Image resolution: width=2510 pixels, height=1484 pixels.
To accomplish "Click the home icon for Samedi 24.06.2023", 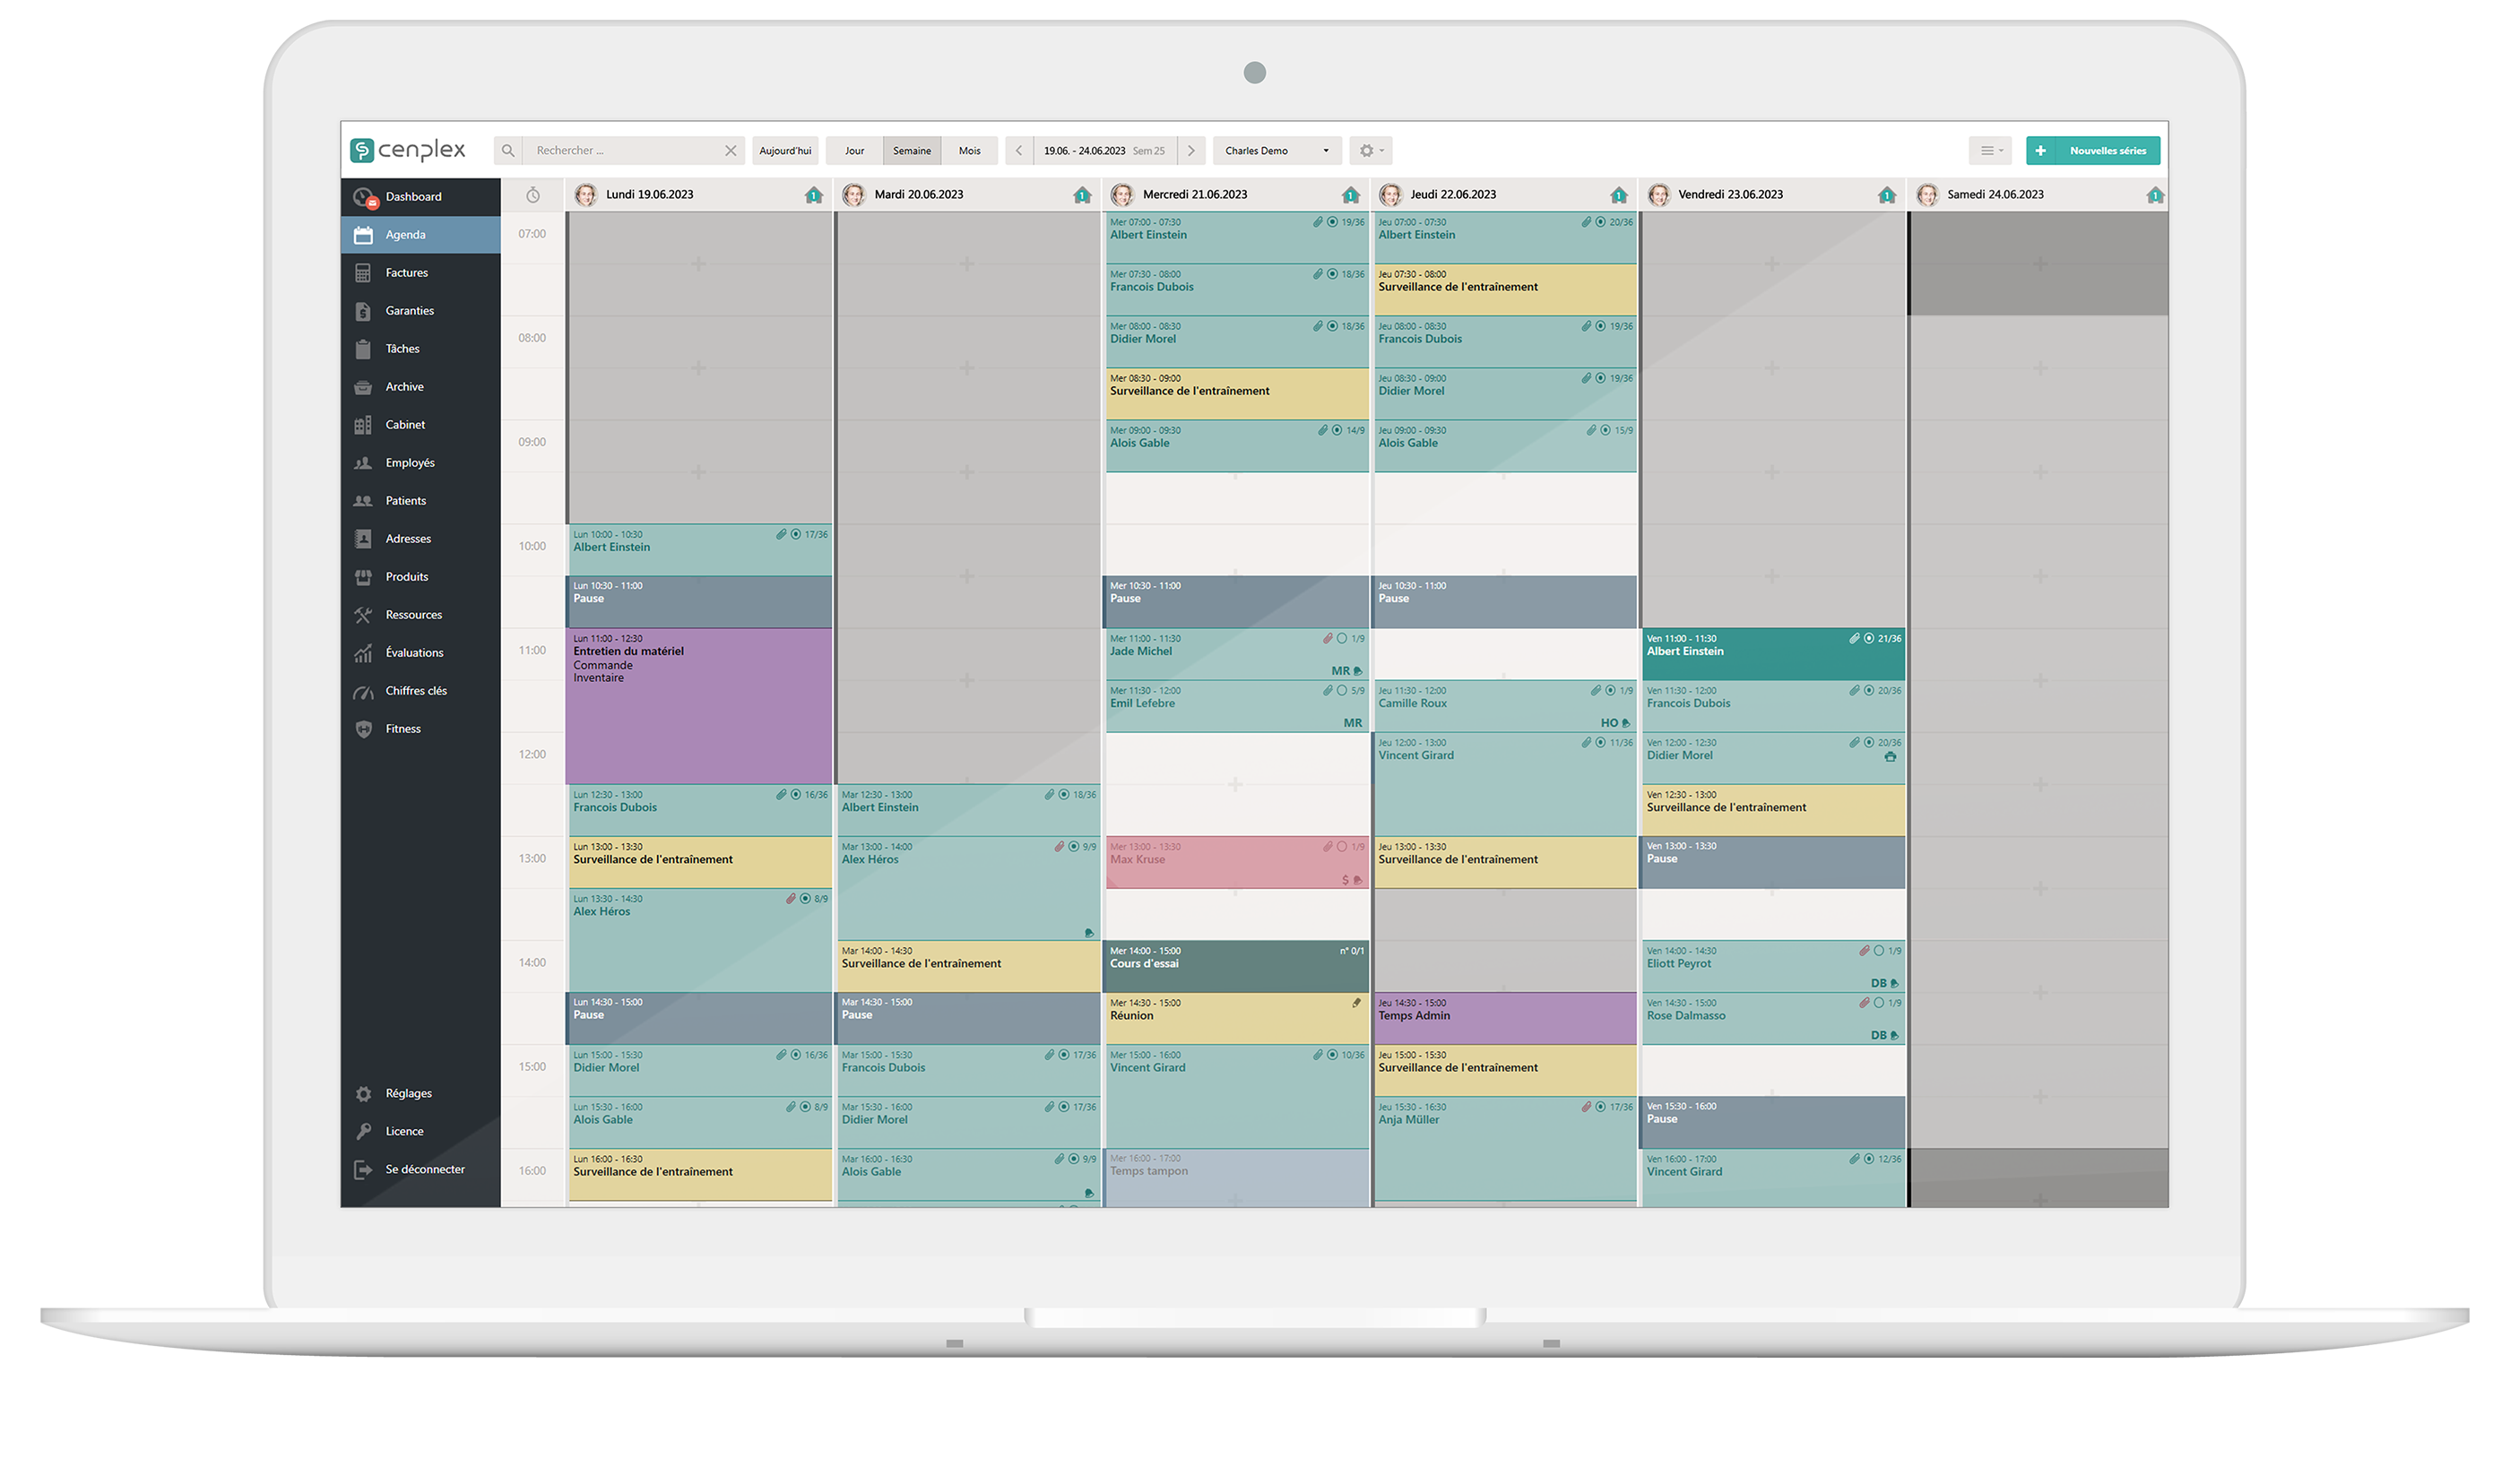I will [2155, 195].
